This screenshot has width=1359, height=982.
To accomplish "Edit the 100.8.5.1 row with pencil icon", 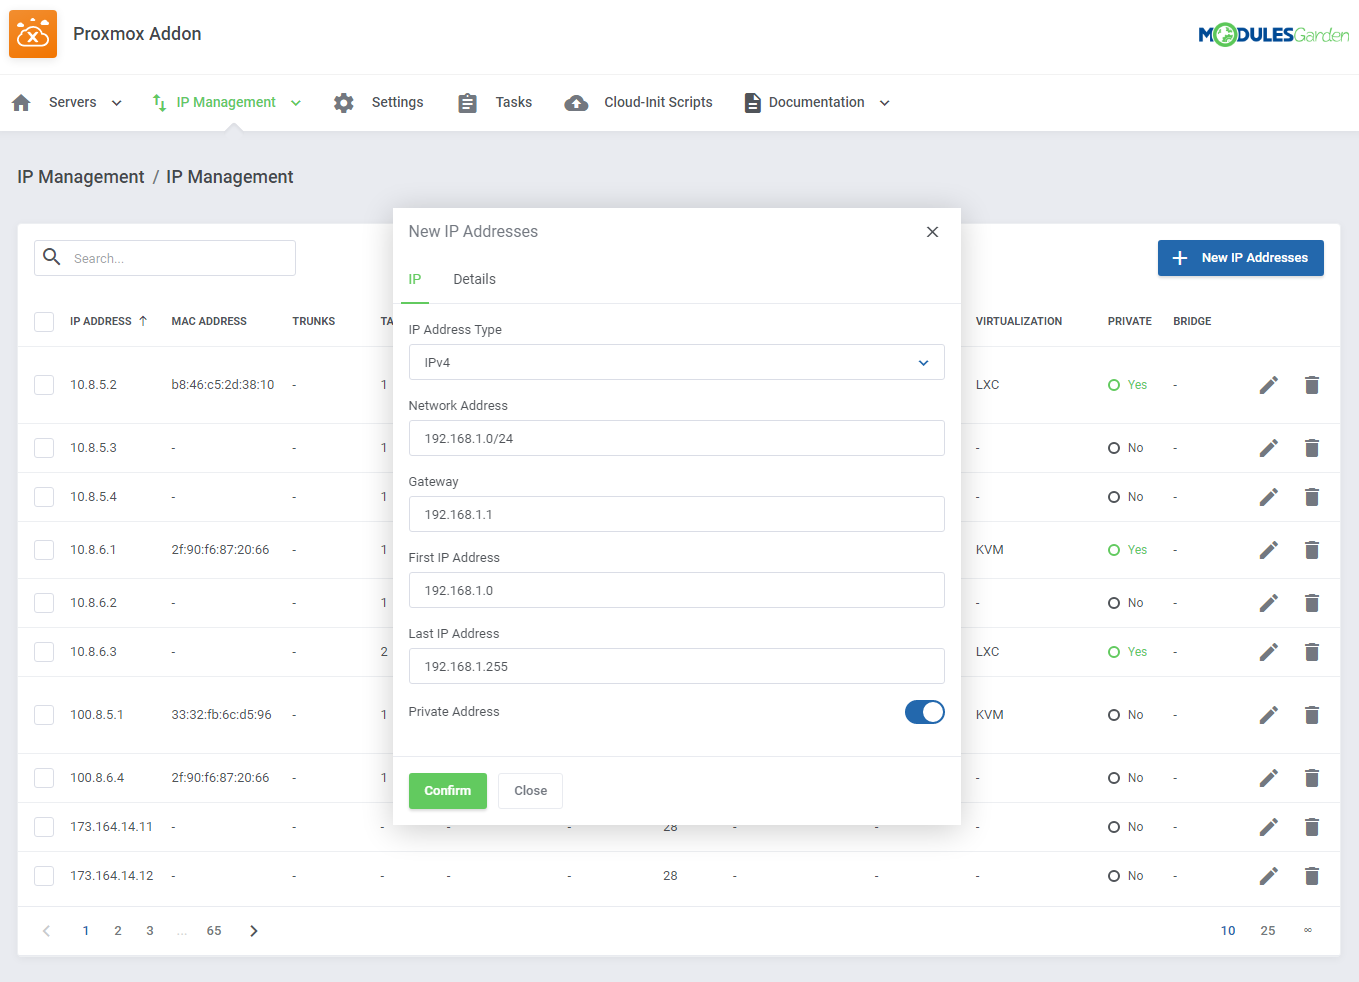I will click(1268, 715).
